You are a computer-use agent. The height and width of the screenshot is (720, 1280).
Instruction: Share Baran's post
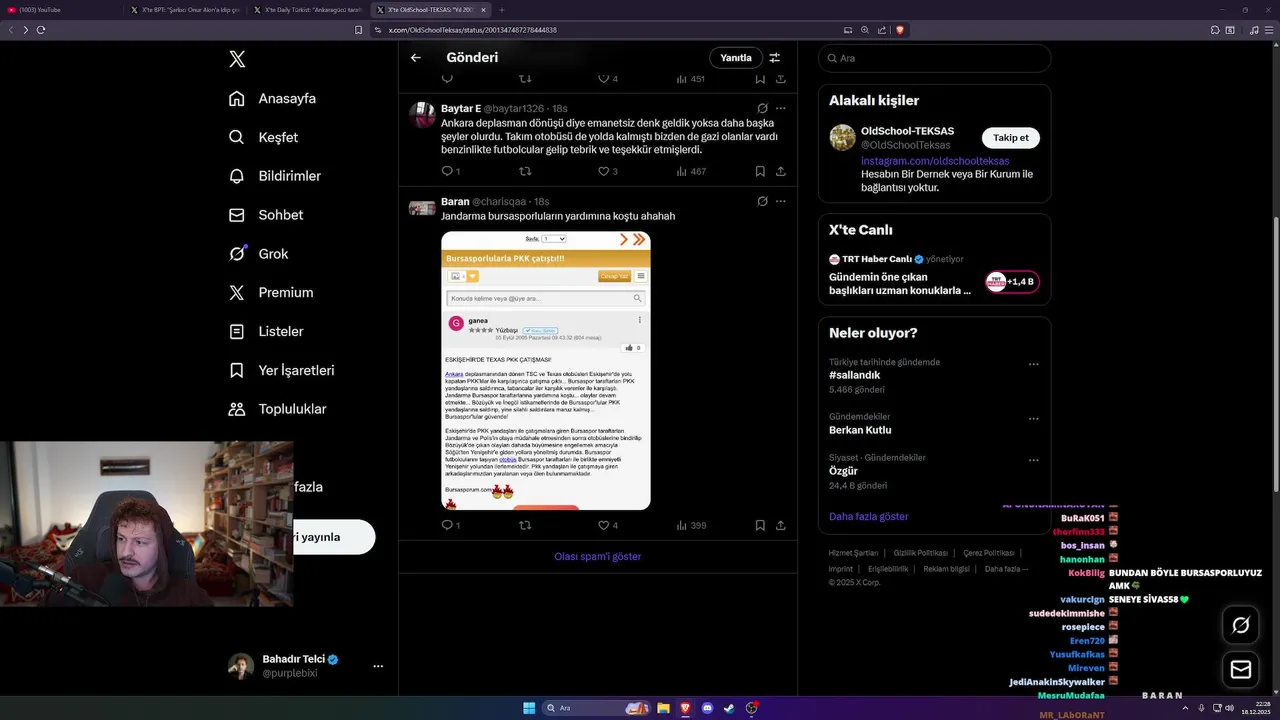(x=781, y=525)
